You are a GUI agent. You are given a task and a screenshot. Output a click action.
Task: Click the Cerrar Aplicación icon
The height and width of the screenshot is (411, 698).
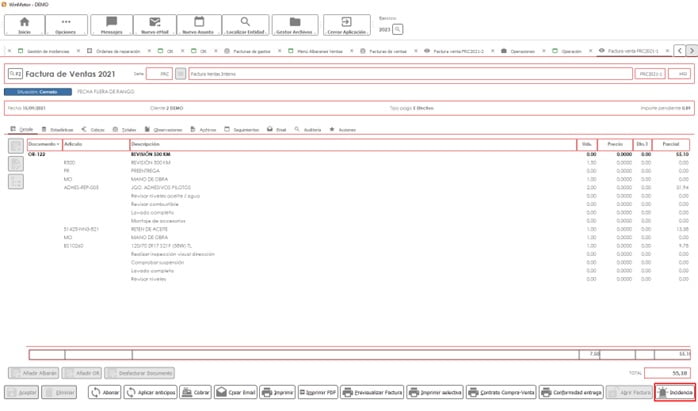(x=346, y=23)
